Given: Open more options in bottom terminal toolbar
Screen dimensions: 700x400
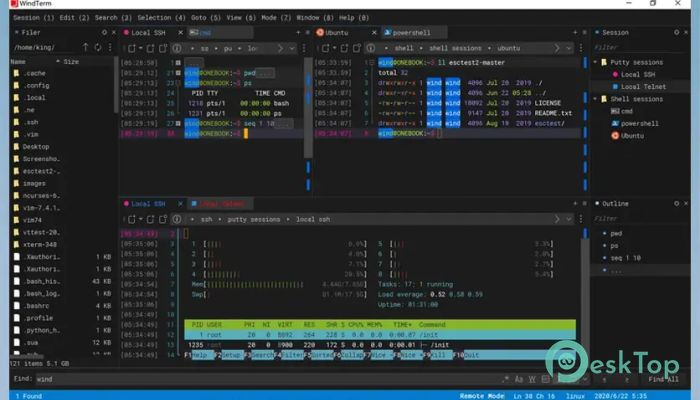Looking at the screenshot, I should click(581, 219).
